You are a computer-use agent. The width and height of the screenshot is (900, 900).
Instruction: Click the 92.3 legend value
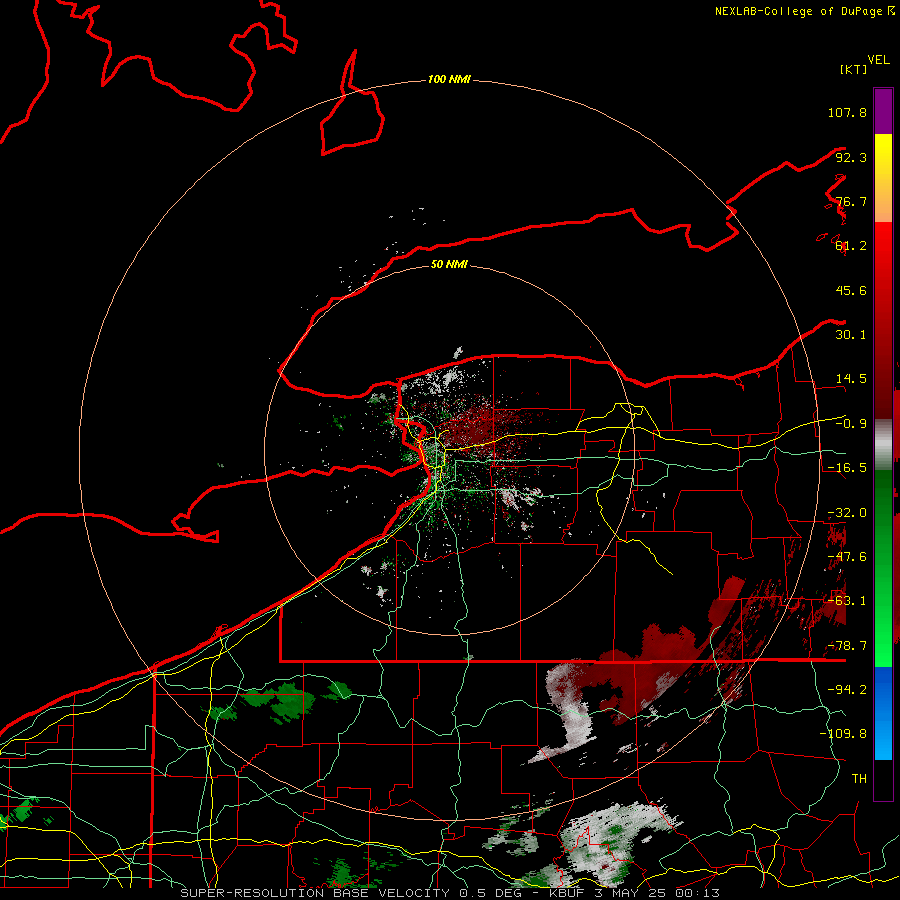[851, 157]
